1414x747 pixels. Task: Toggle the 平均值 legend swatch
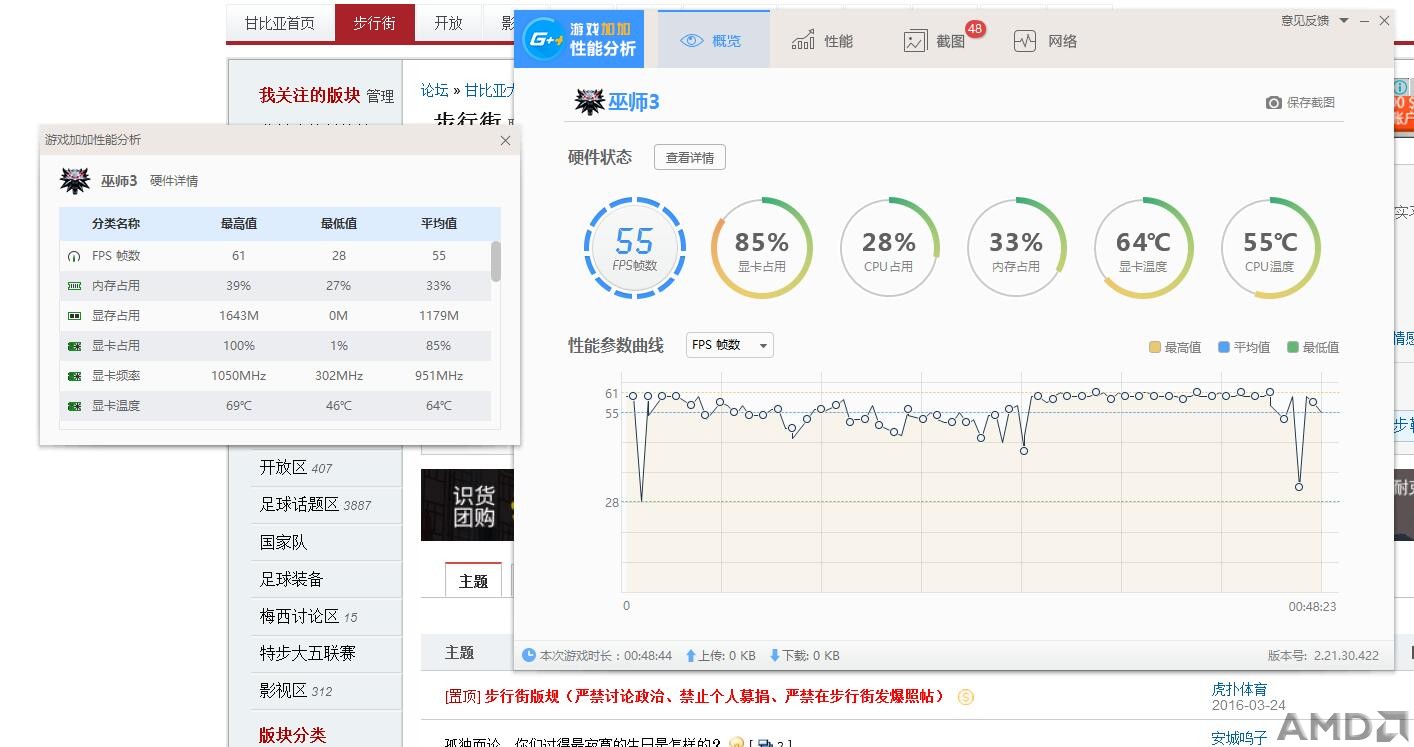click(1224, 347)
